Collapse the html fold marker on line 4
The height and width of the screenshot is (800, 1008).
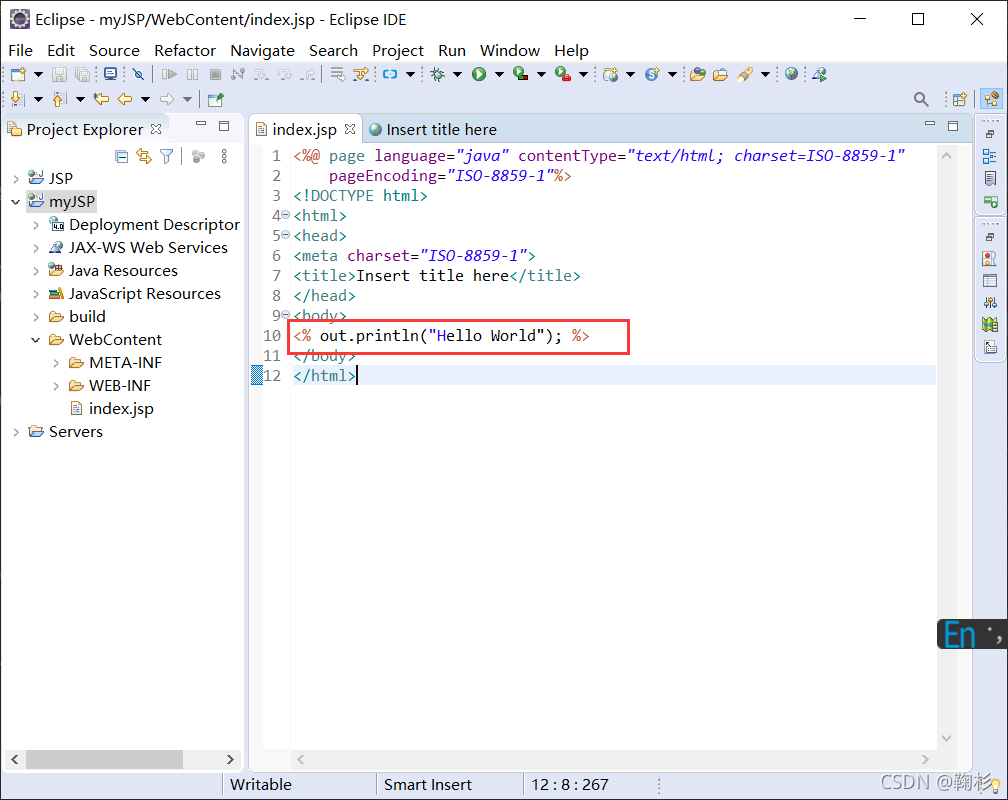(x=285, y=215)
